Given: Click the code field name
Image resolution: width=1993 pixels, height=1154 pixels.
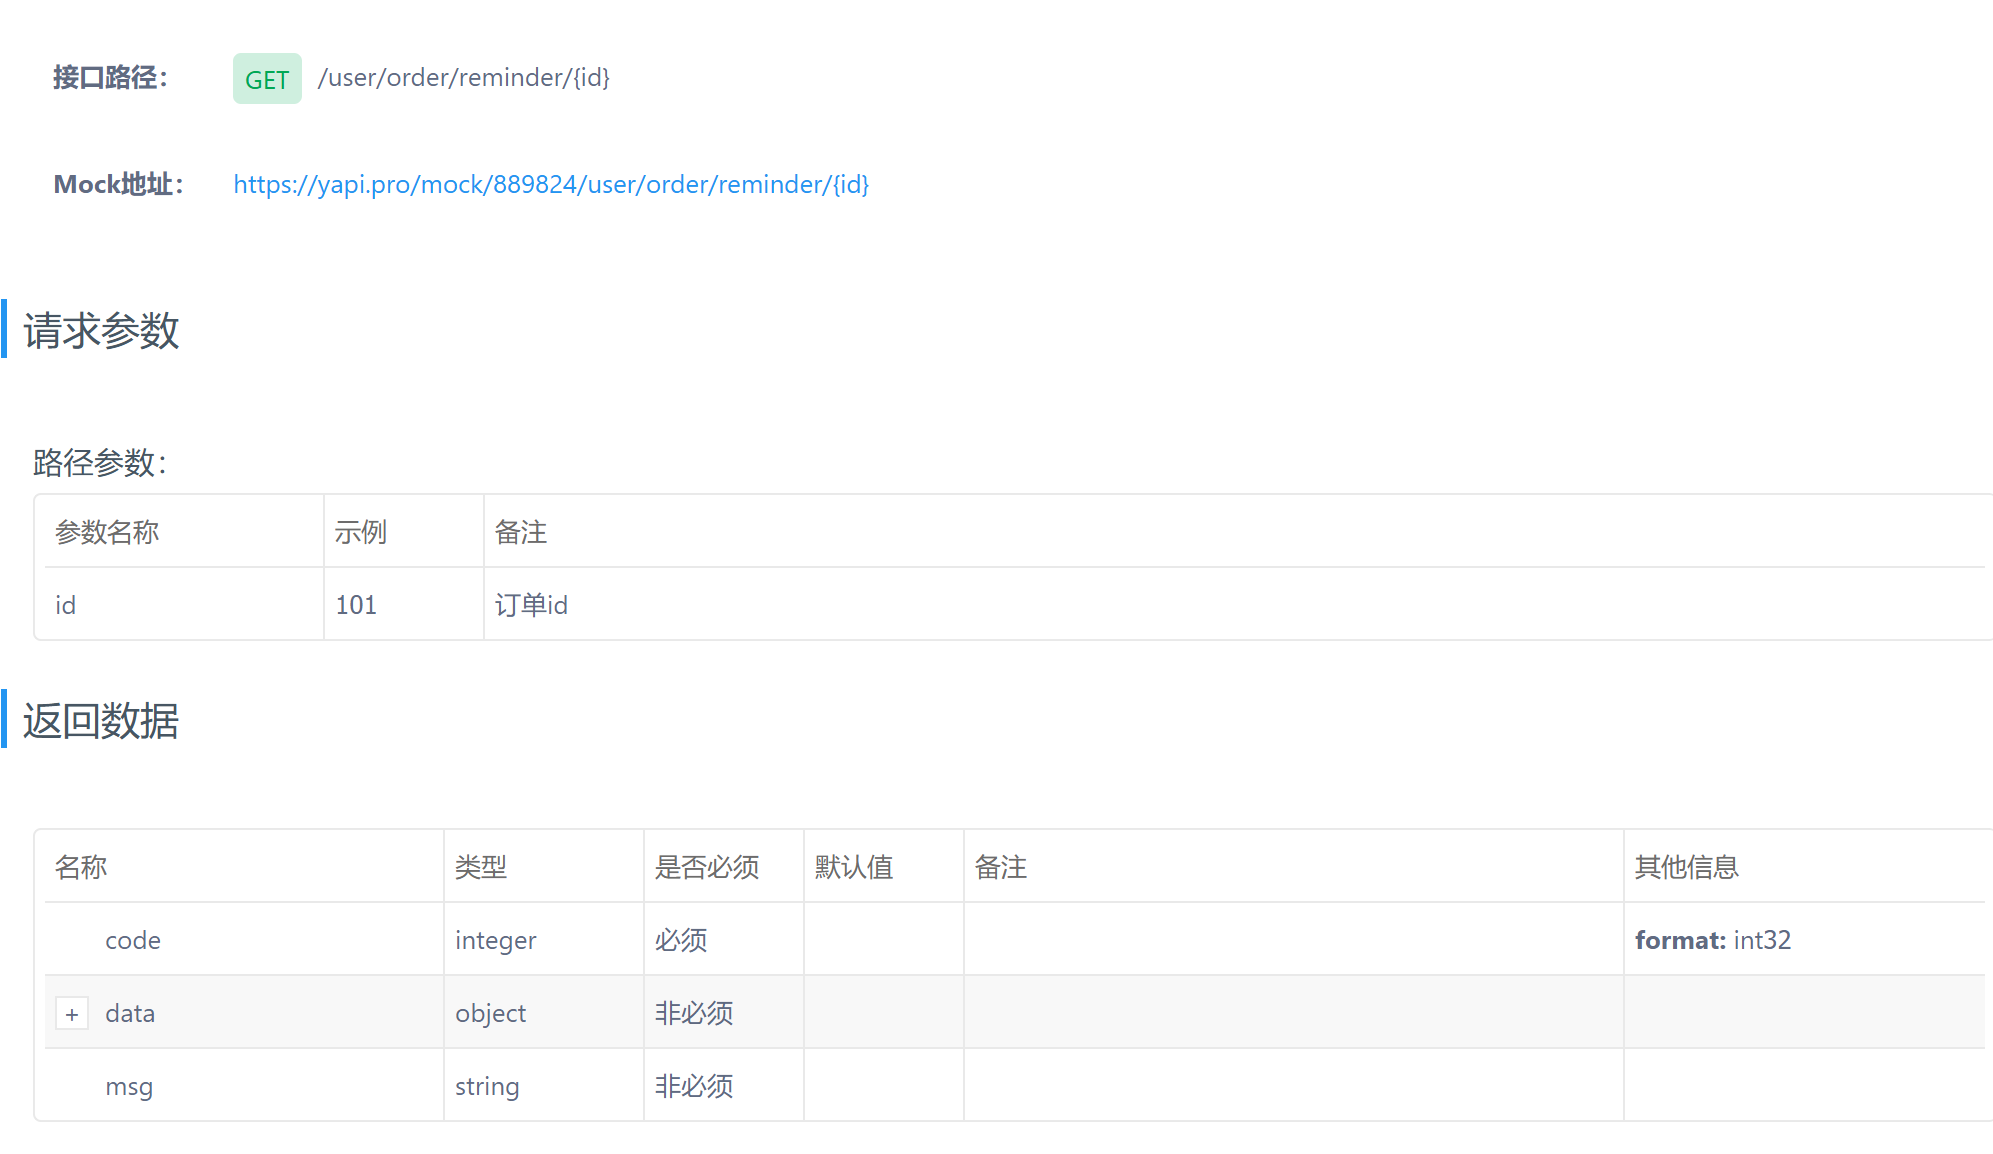Looking at the screenshot, I should pos(133,940).
